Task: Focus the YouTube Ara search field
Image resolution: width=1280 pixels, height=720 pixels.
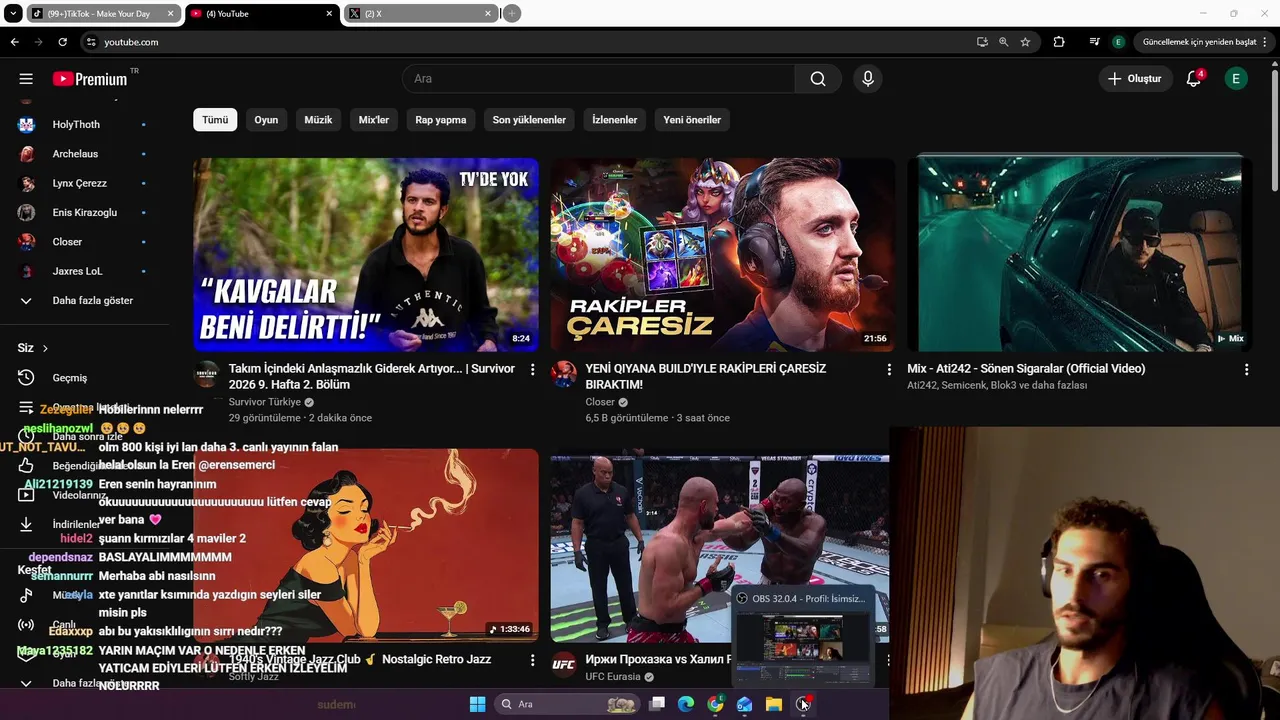Action: point(598,79)
